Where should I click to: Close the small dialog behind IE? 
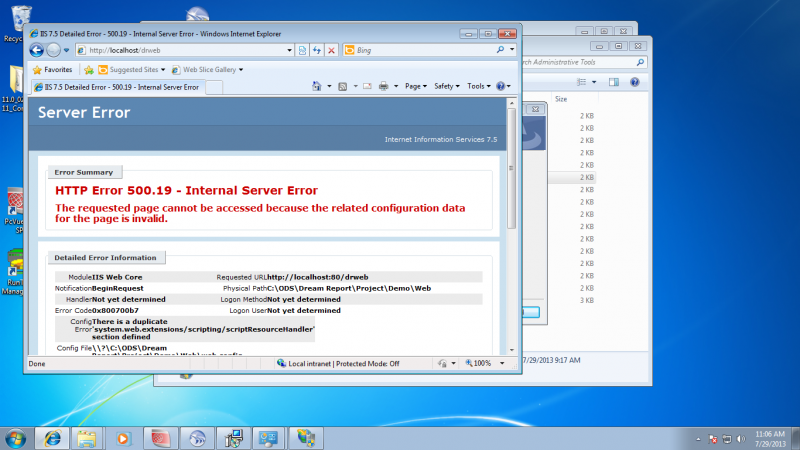coord(535,109)
